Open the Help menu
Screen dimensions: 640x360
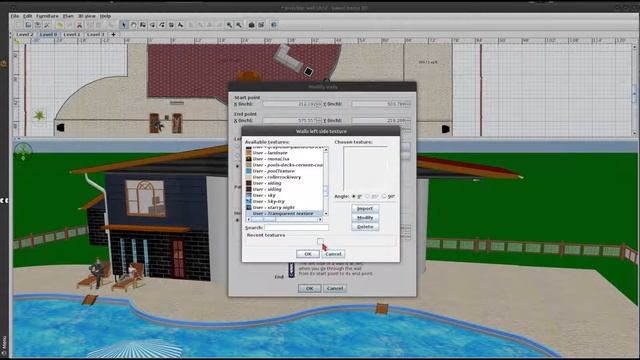click(105, 16)
